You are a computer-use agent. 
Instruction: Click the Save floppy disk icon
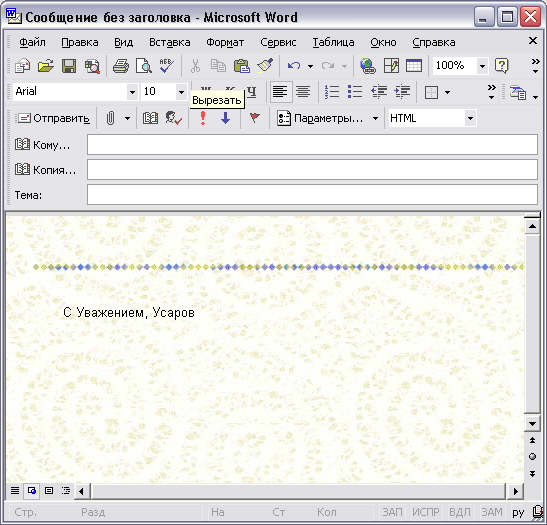tap(69, 66)
